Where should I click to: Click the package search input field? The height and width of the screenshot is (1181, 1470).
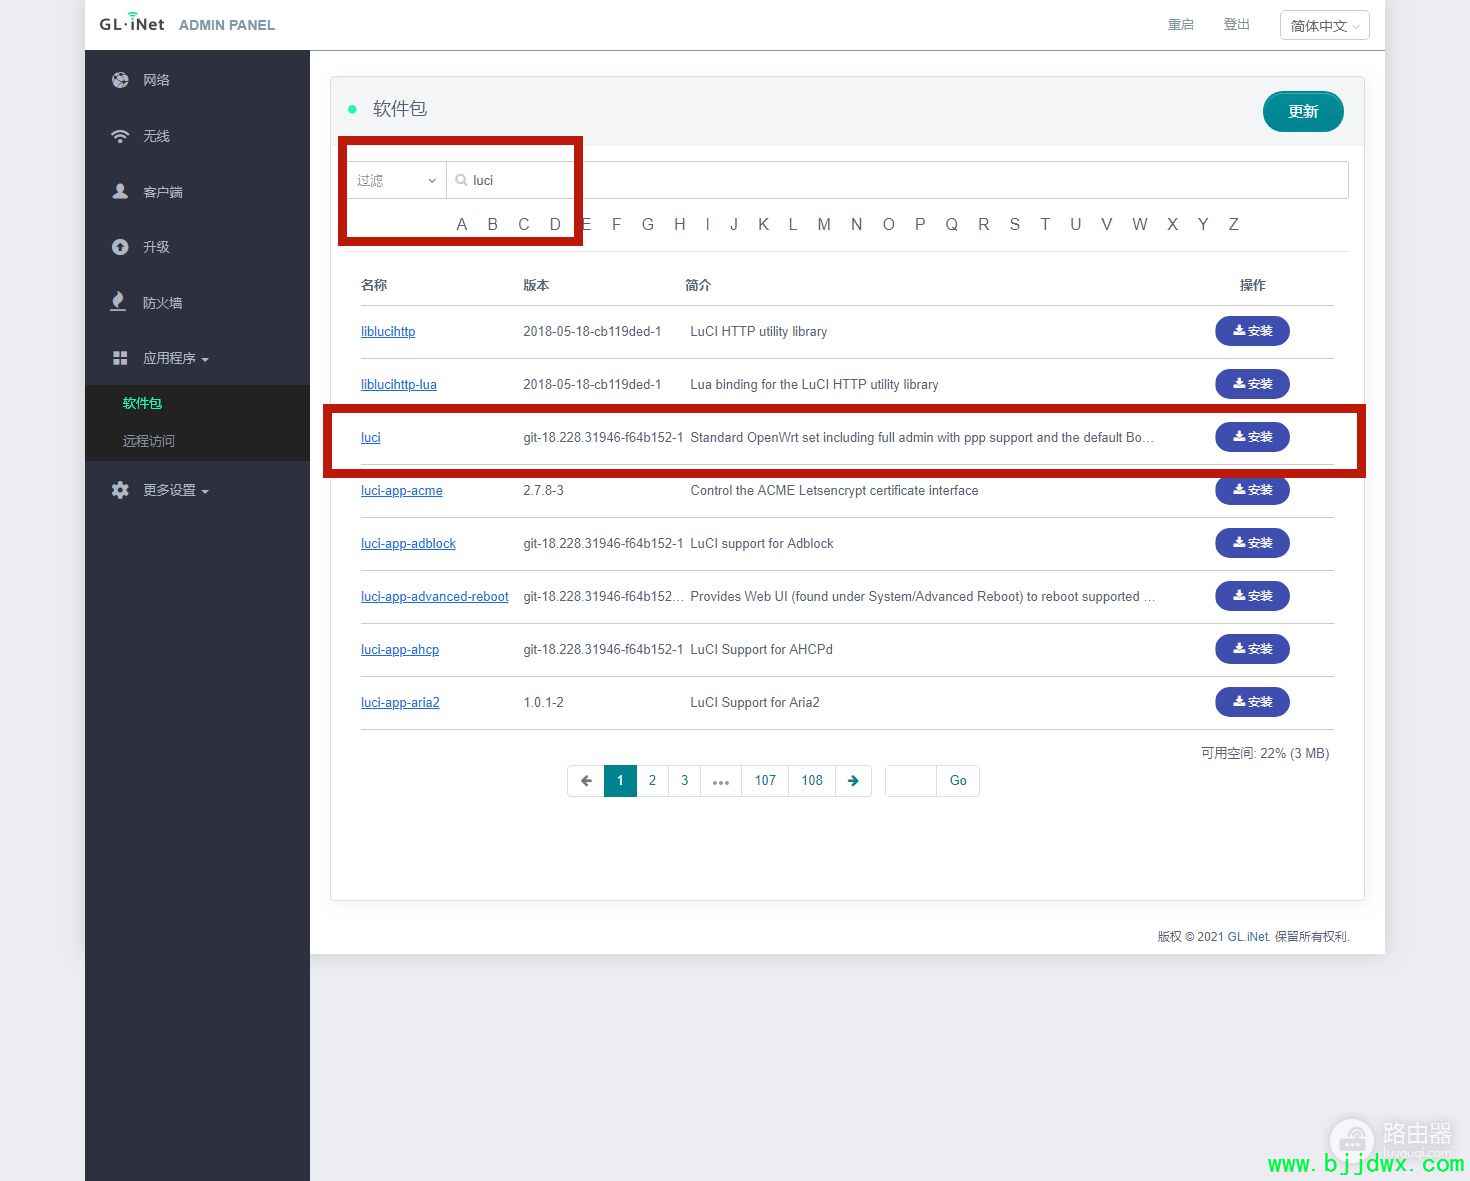[x=897, y=180]
